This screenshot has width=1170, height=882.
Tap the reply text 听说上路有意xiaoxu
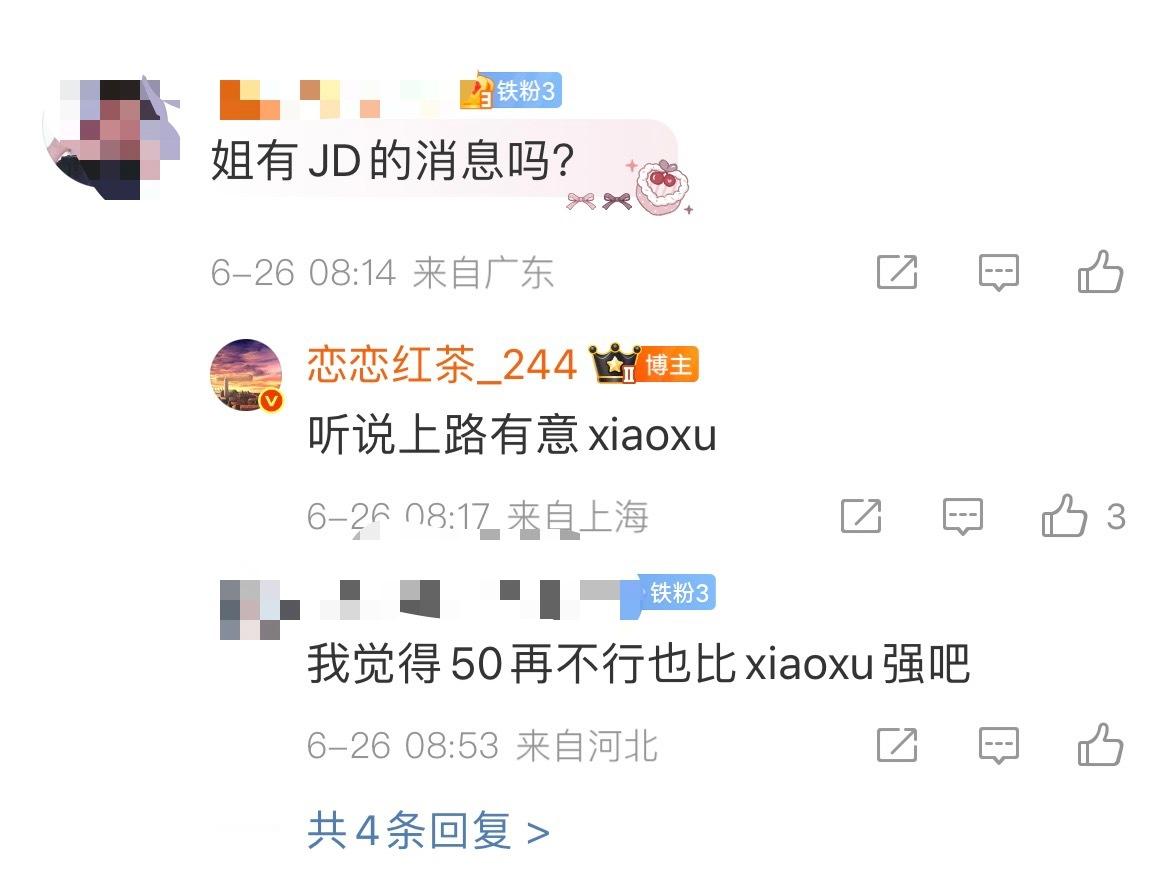pyautogui.click(x=512, y=434)
